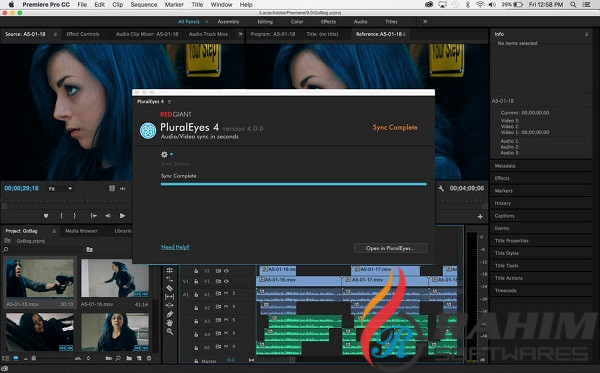The image size is (600, 373).
Task: Click the bin folder icon beside project search
Action: (x=89, y=249)
